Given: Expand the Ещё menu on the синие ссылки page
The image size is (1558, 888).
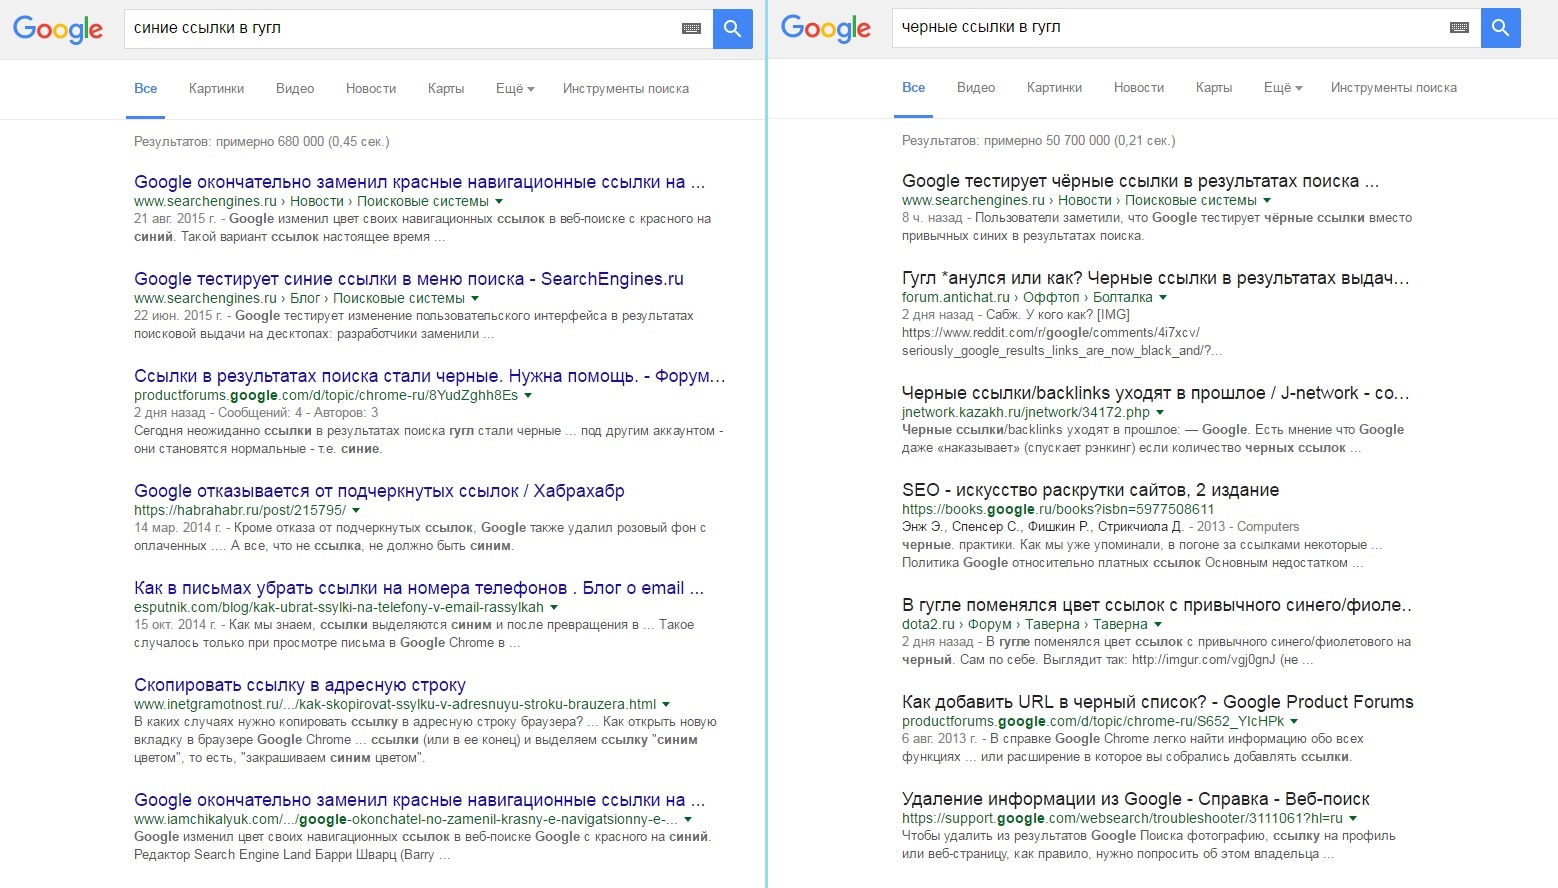Looking at the screenshot, I should (x=515, y=89).
